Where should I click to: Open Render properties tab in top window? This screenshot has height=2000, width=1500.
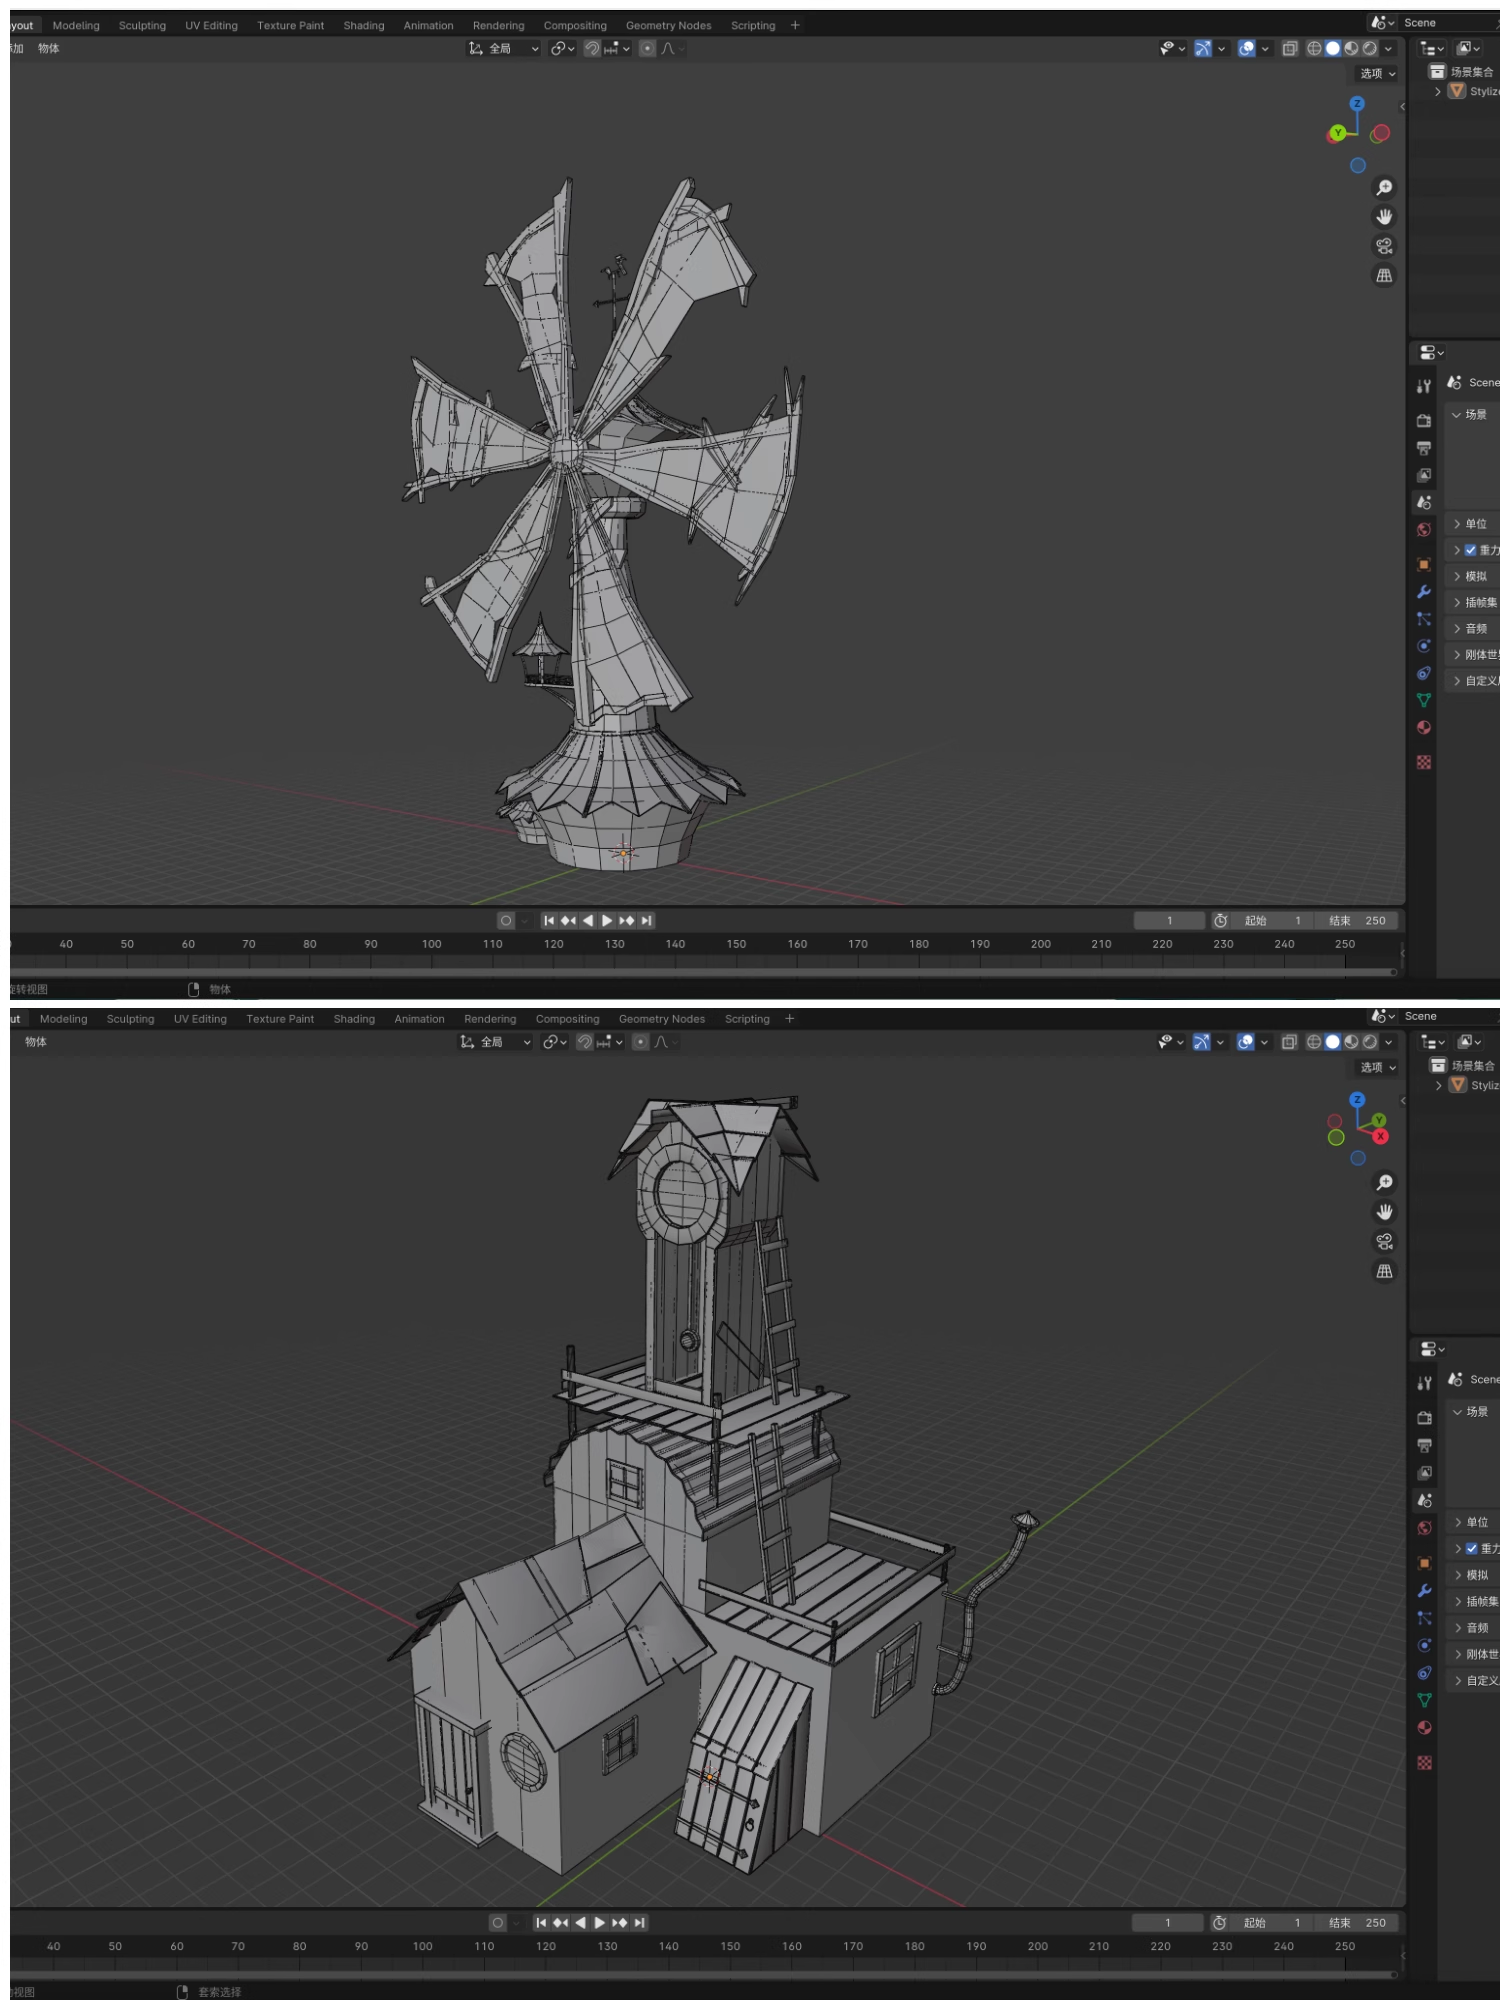click(x=1424, y=420)
